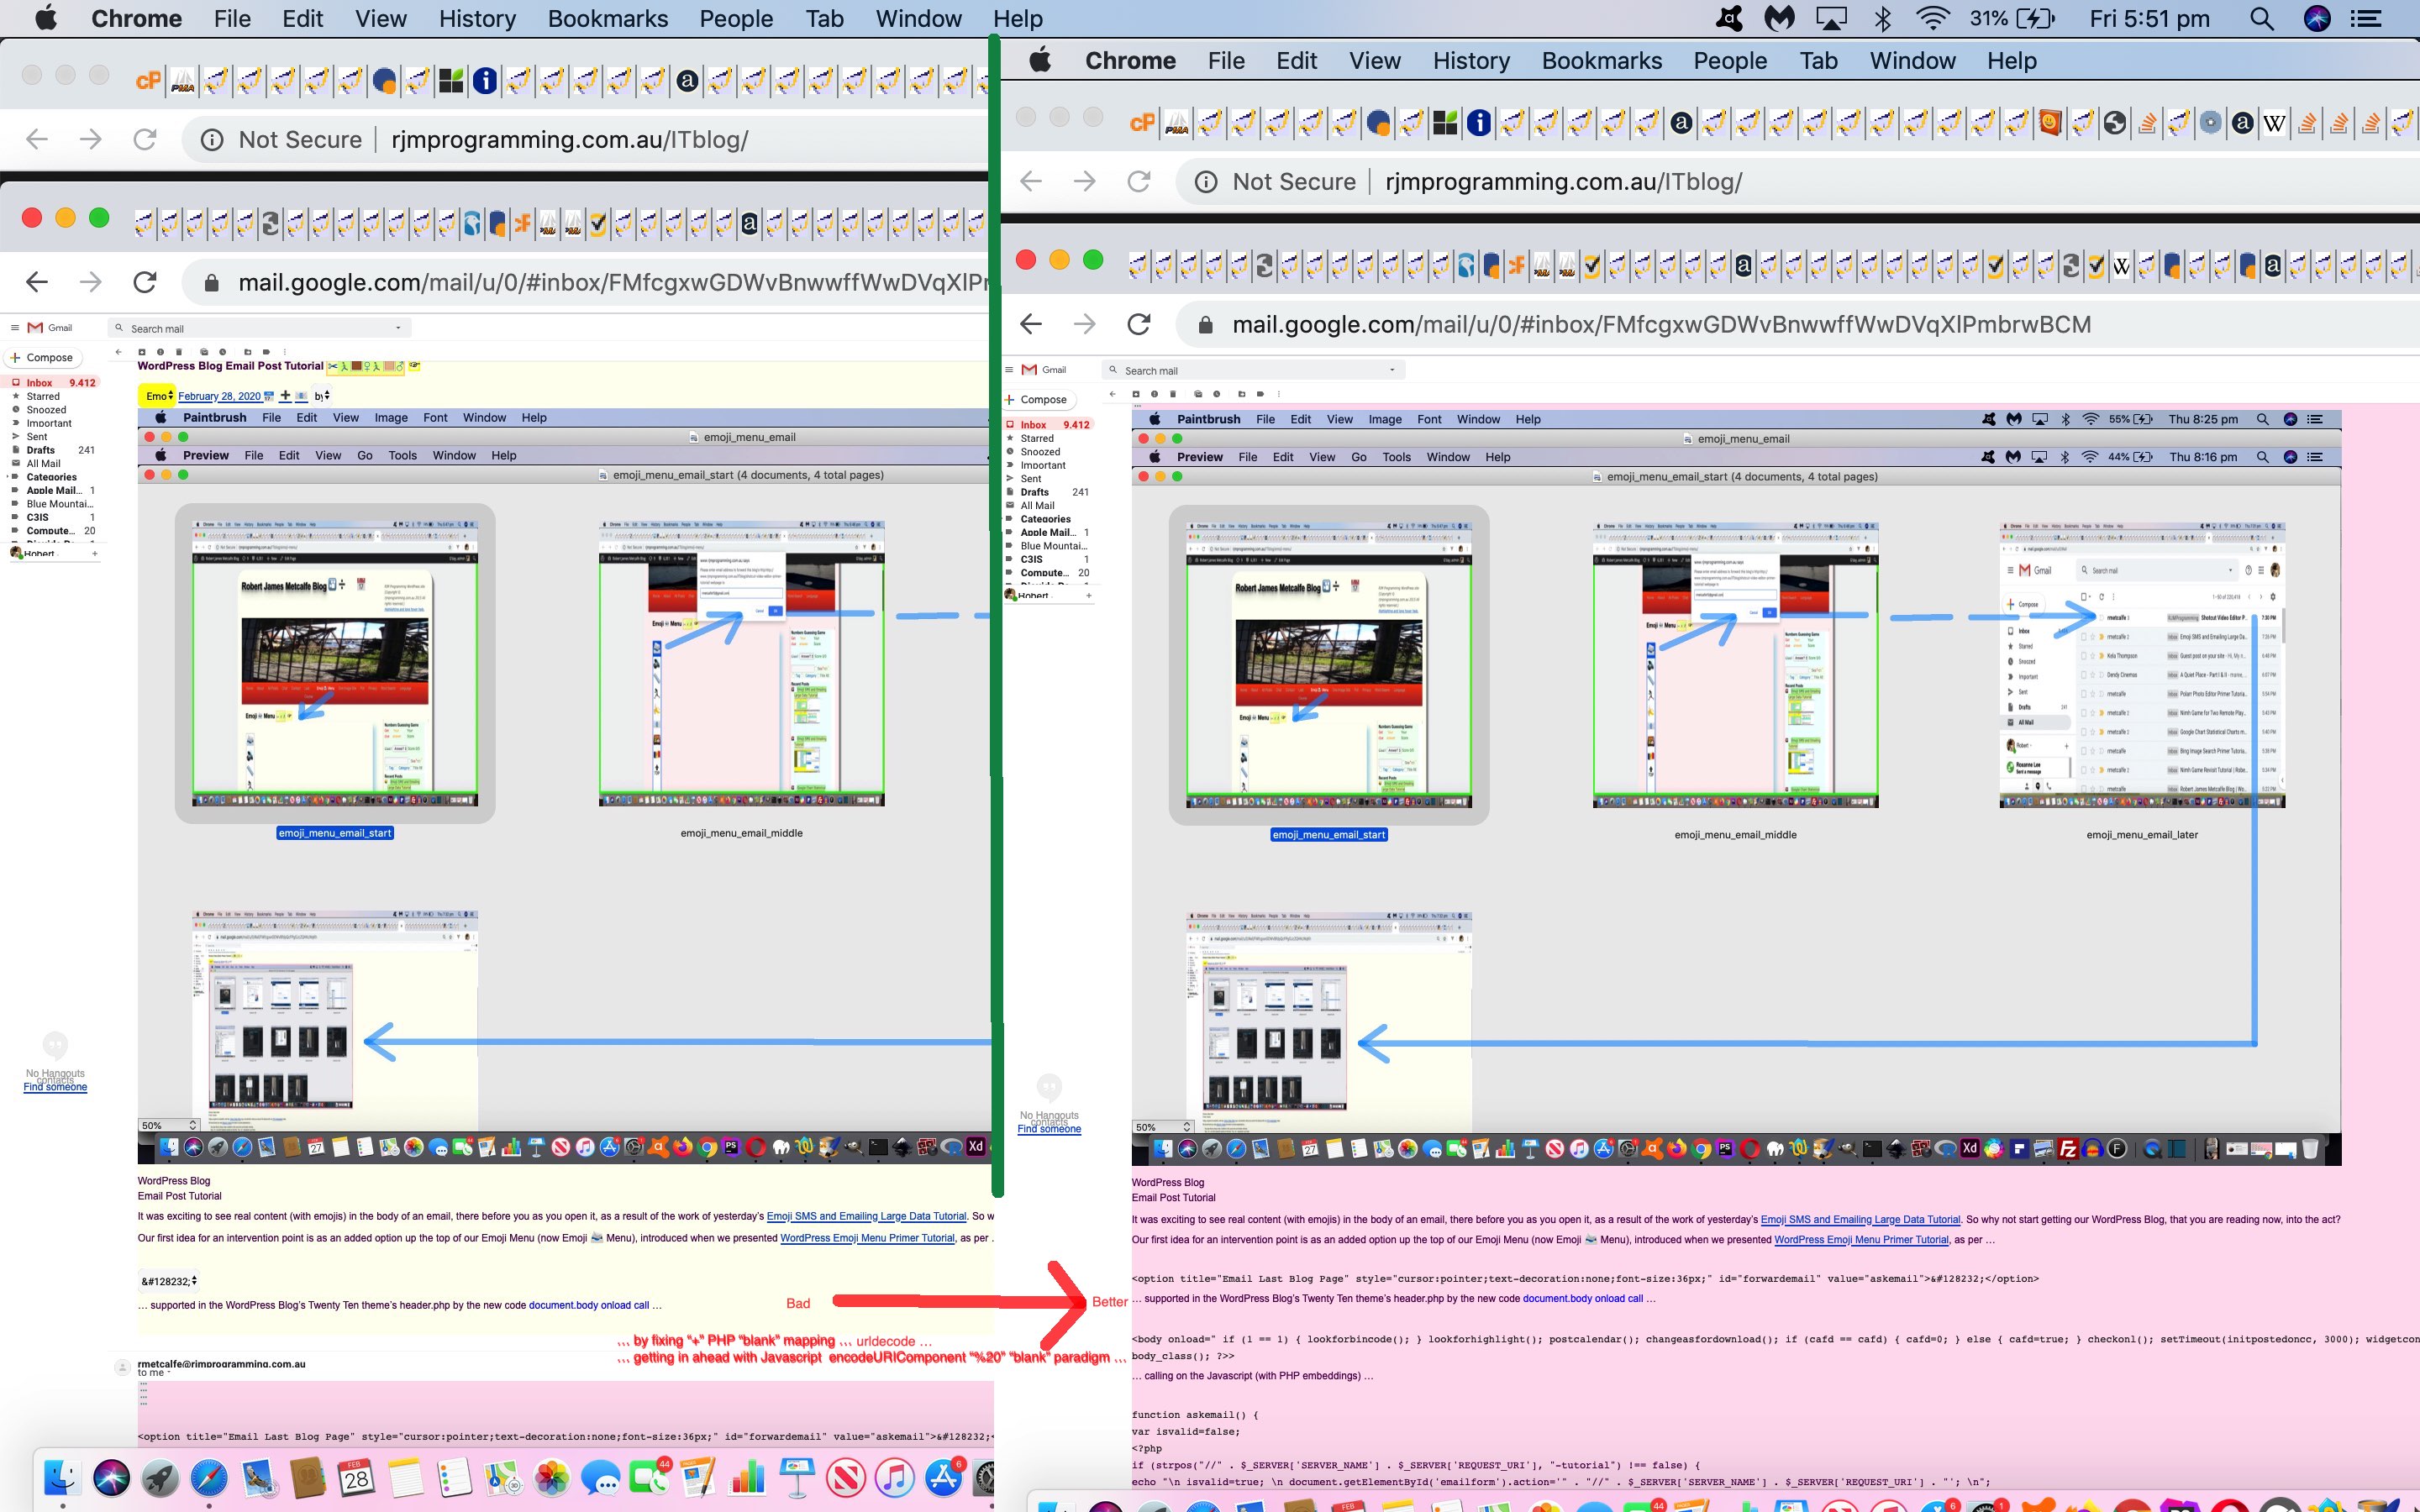This screenshot has height=1512, width=2420.
Task: Open Bookmarks menu in top macOS menu bar
Action: [x=608, y=19]
